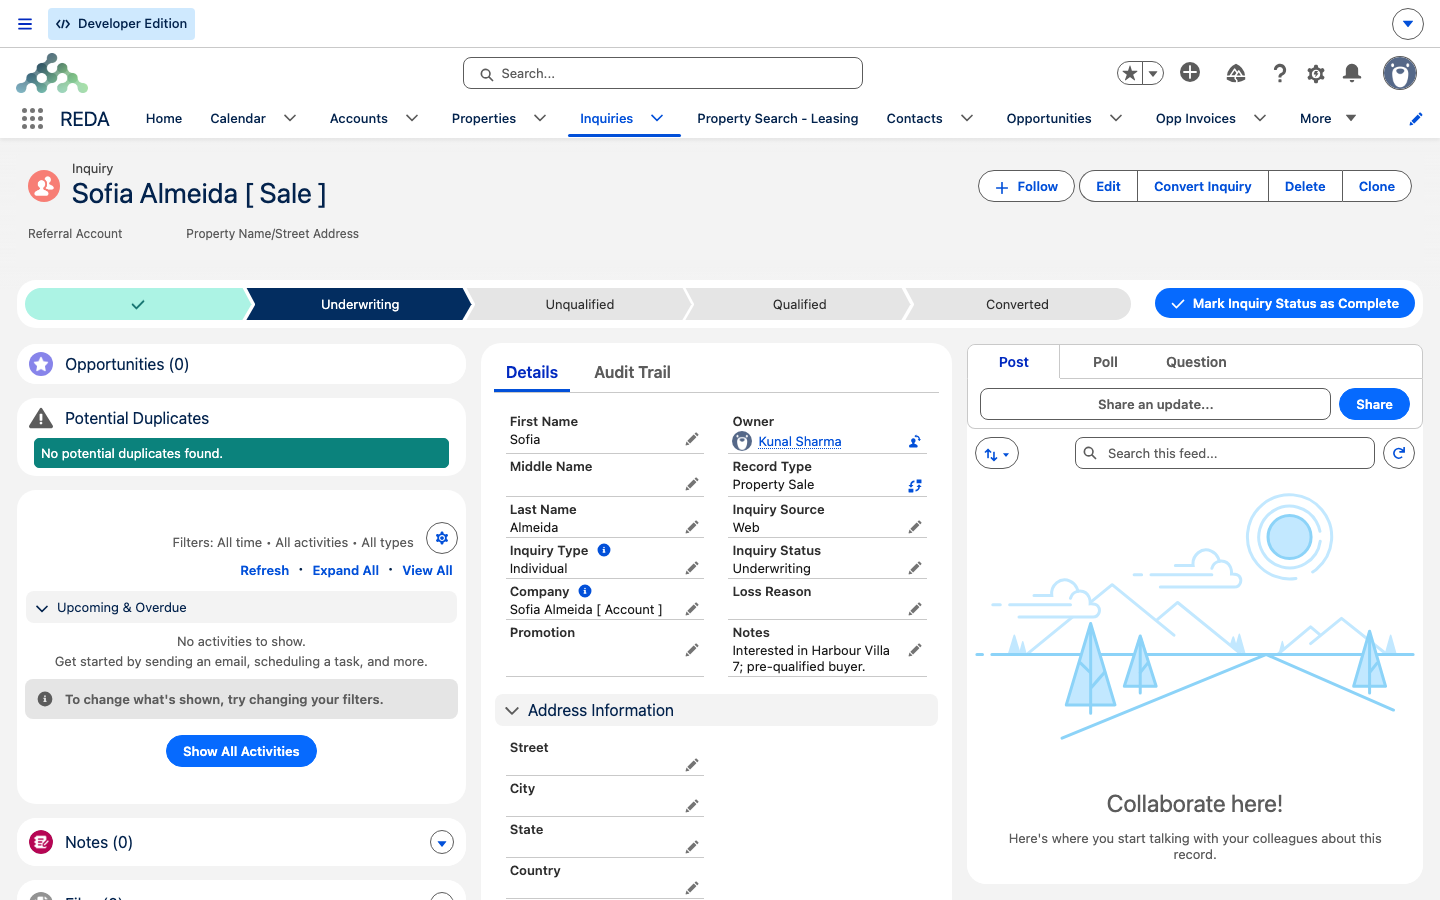Open the feed sort options dropdown

coord(997,453)
